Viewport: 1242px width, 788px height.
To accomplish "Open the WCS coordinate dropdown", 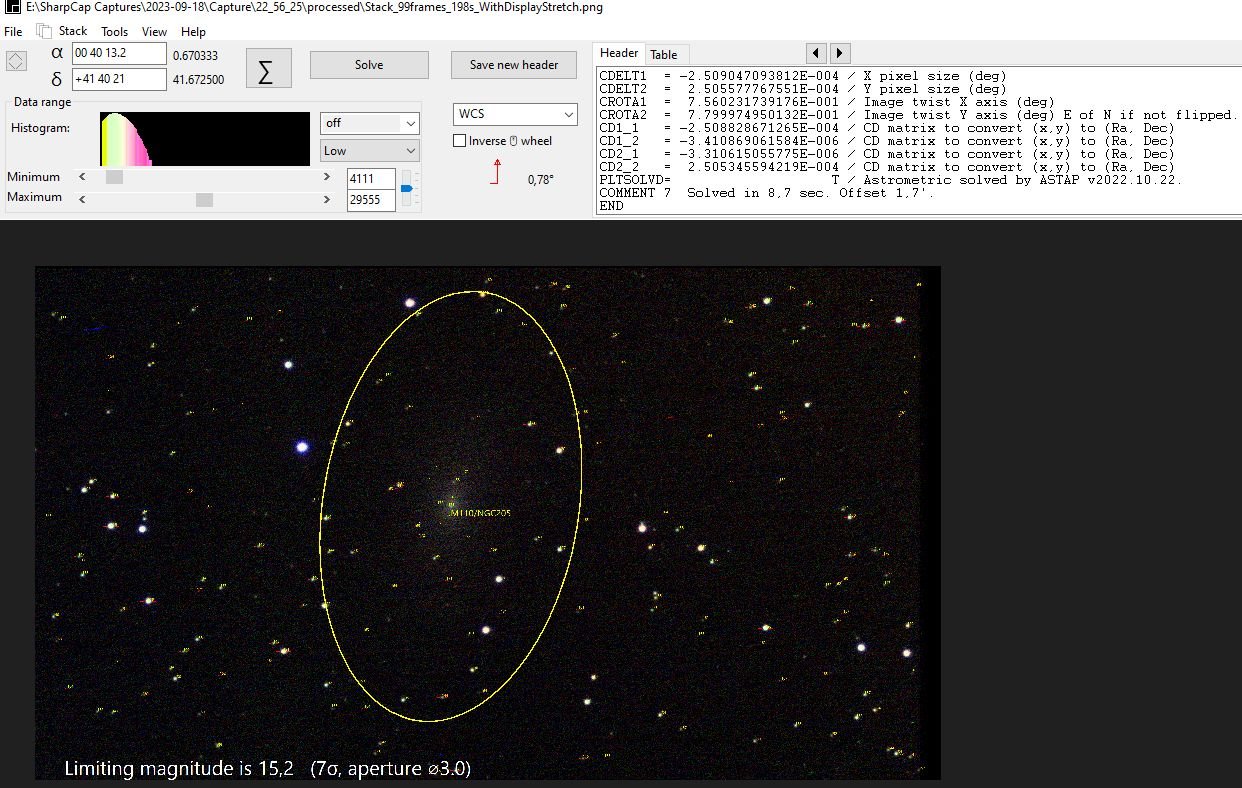I will [515, 114].
